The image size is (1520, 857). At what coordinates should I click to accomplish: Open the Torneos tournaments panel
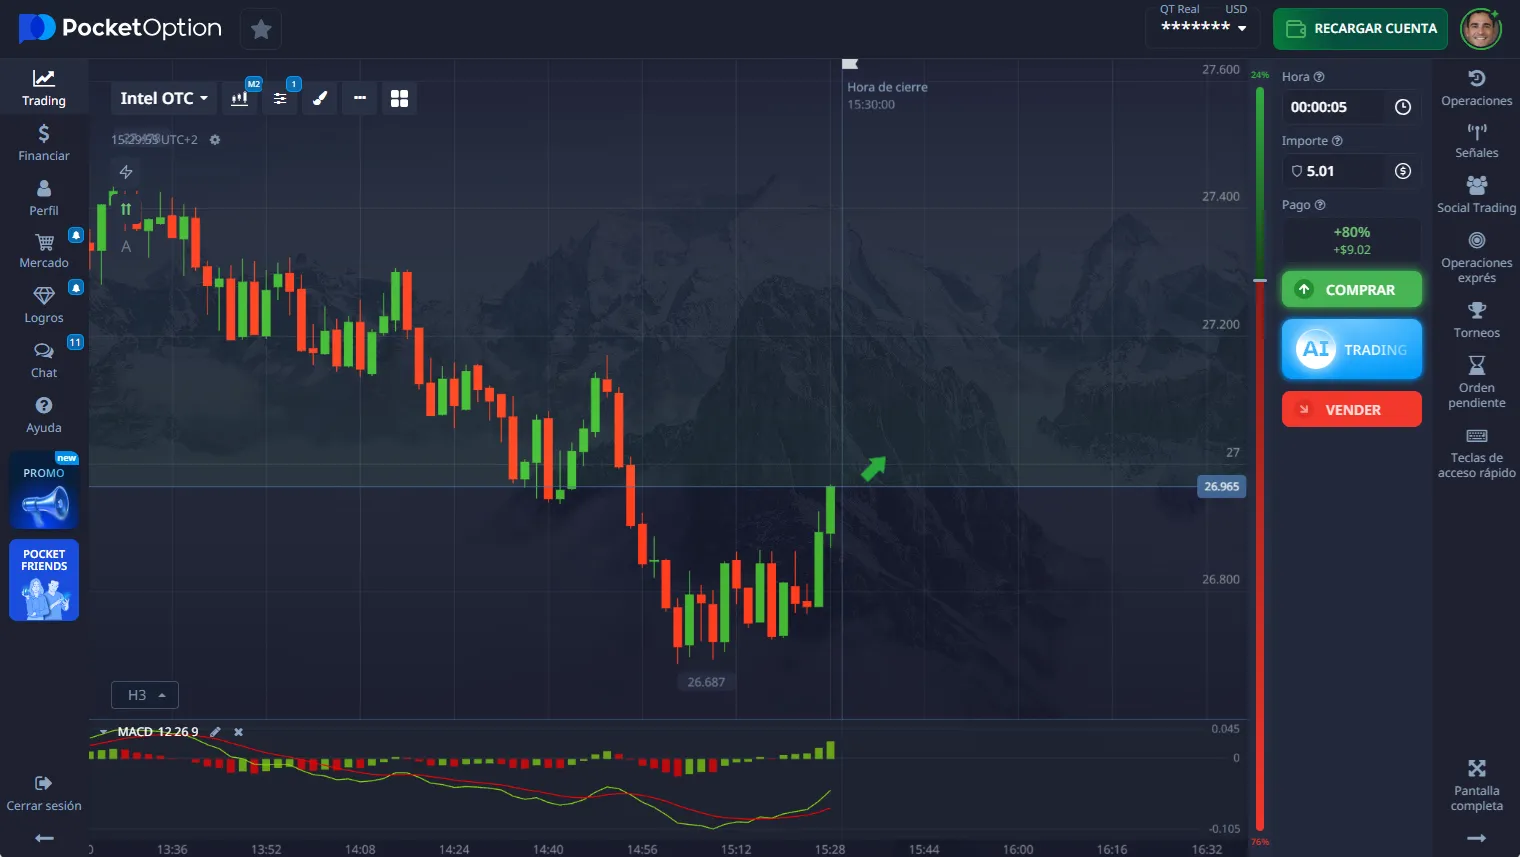point(1477,320)
